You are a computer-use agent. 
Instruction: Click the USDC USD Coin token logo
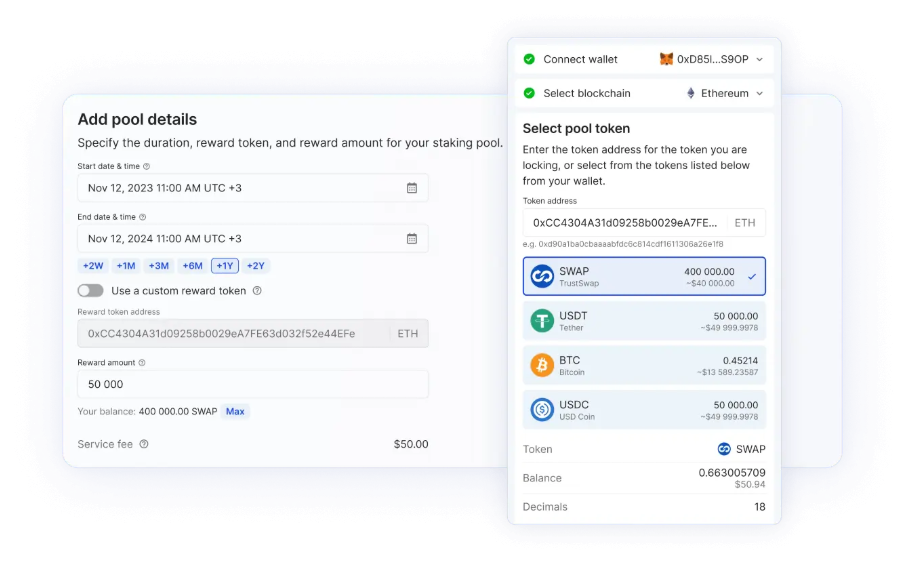542,410
